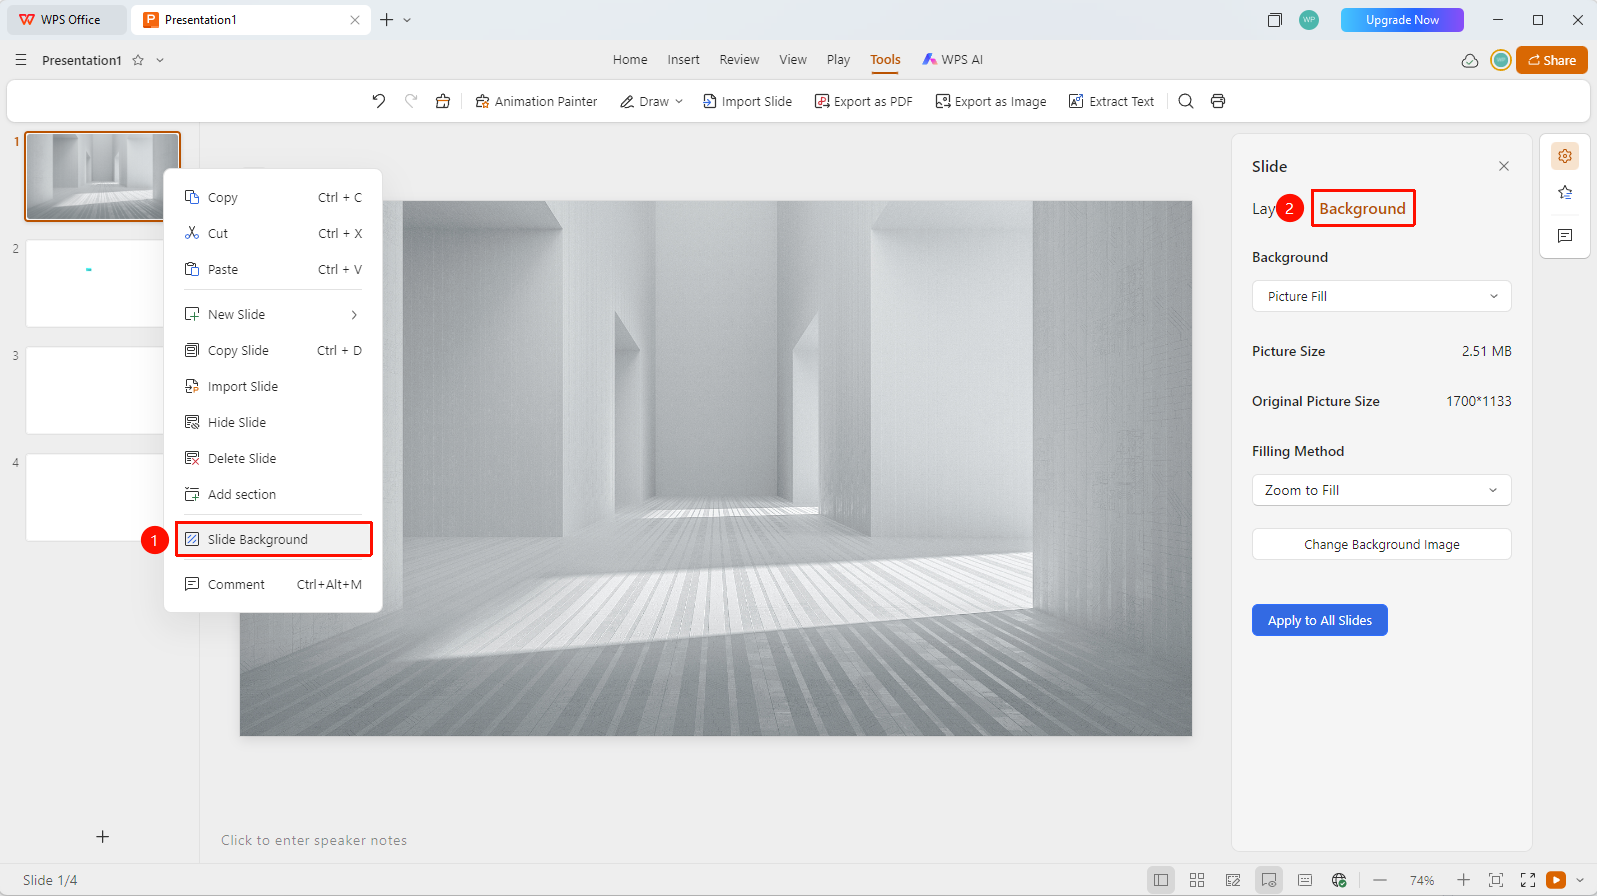The image size is (1597, 896).
Task: Open the Extract Text tool
Action: coord(1111,101)
